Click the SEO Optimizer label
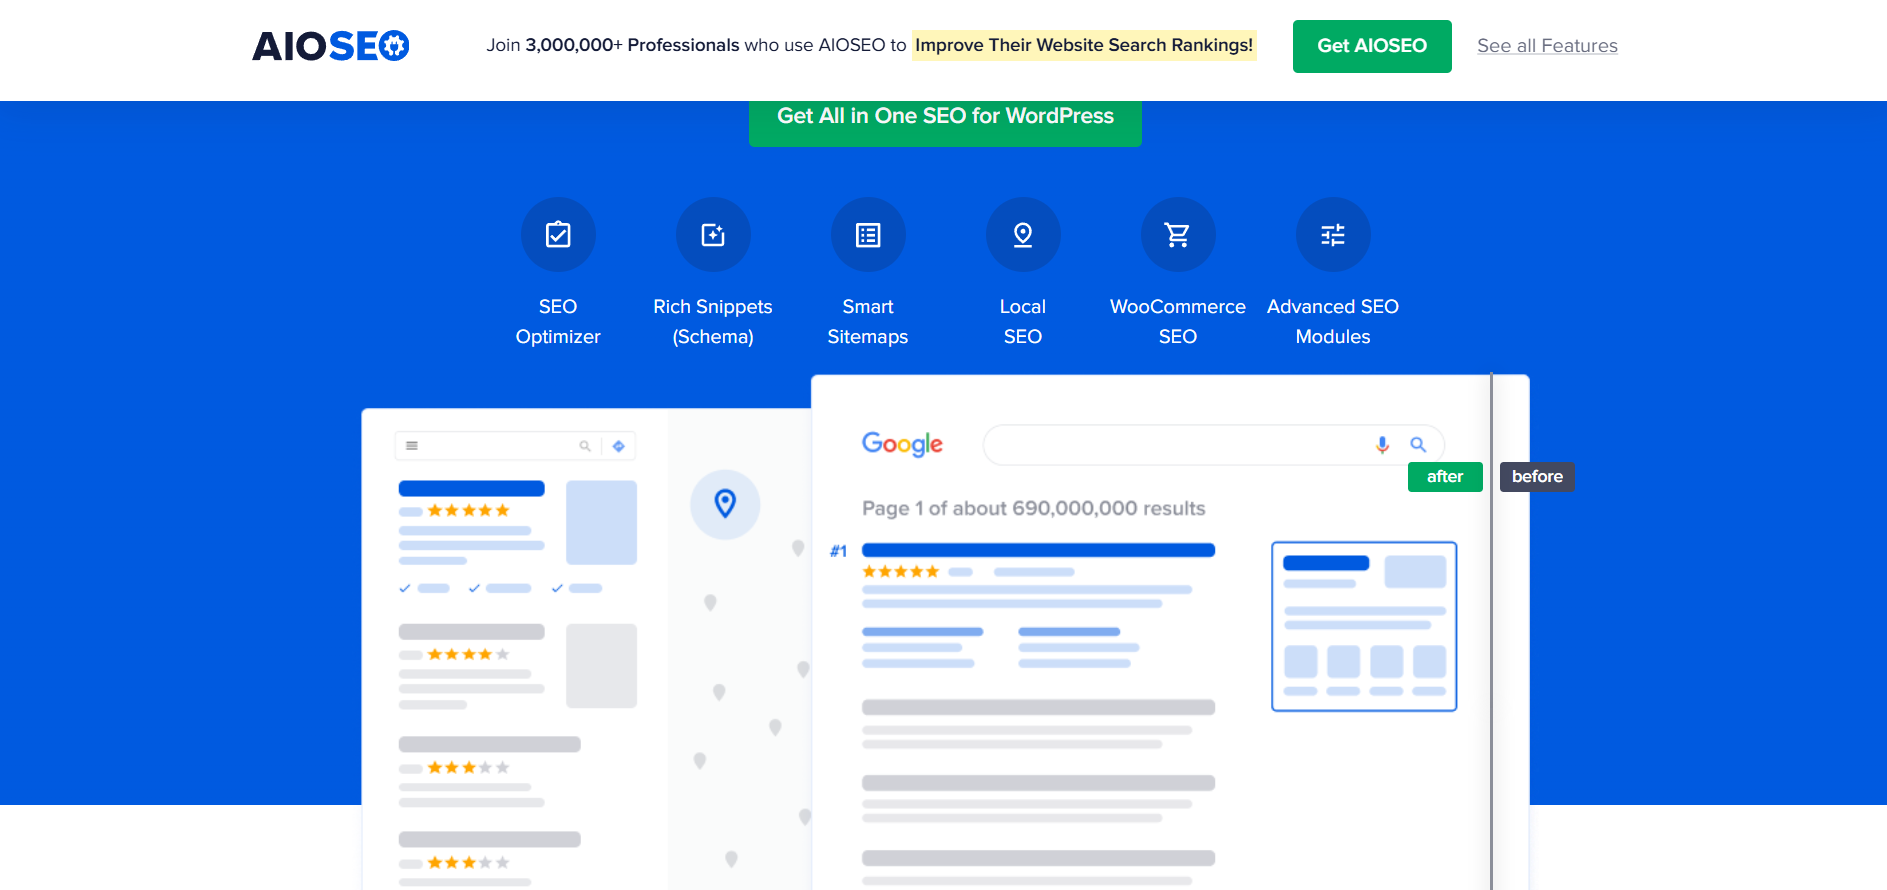The height and width of the screenshot is (890, 1887). point(558,321)
